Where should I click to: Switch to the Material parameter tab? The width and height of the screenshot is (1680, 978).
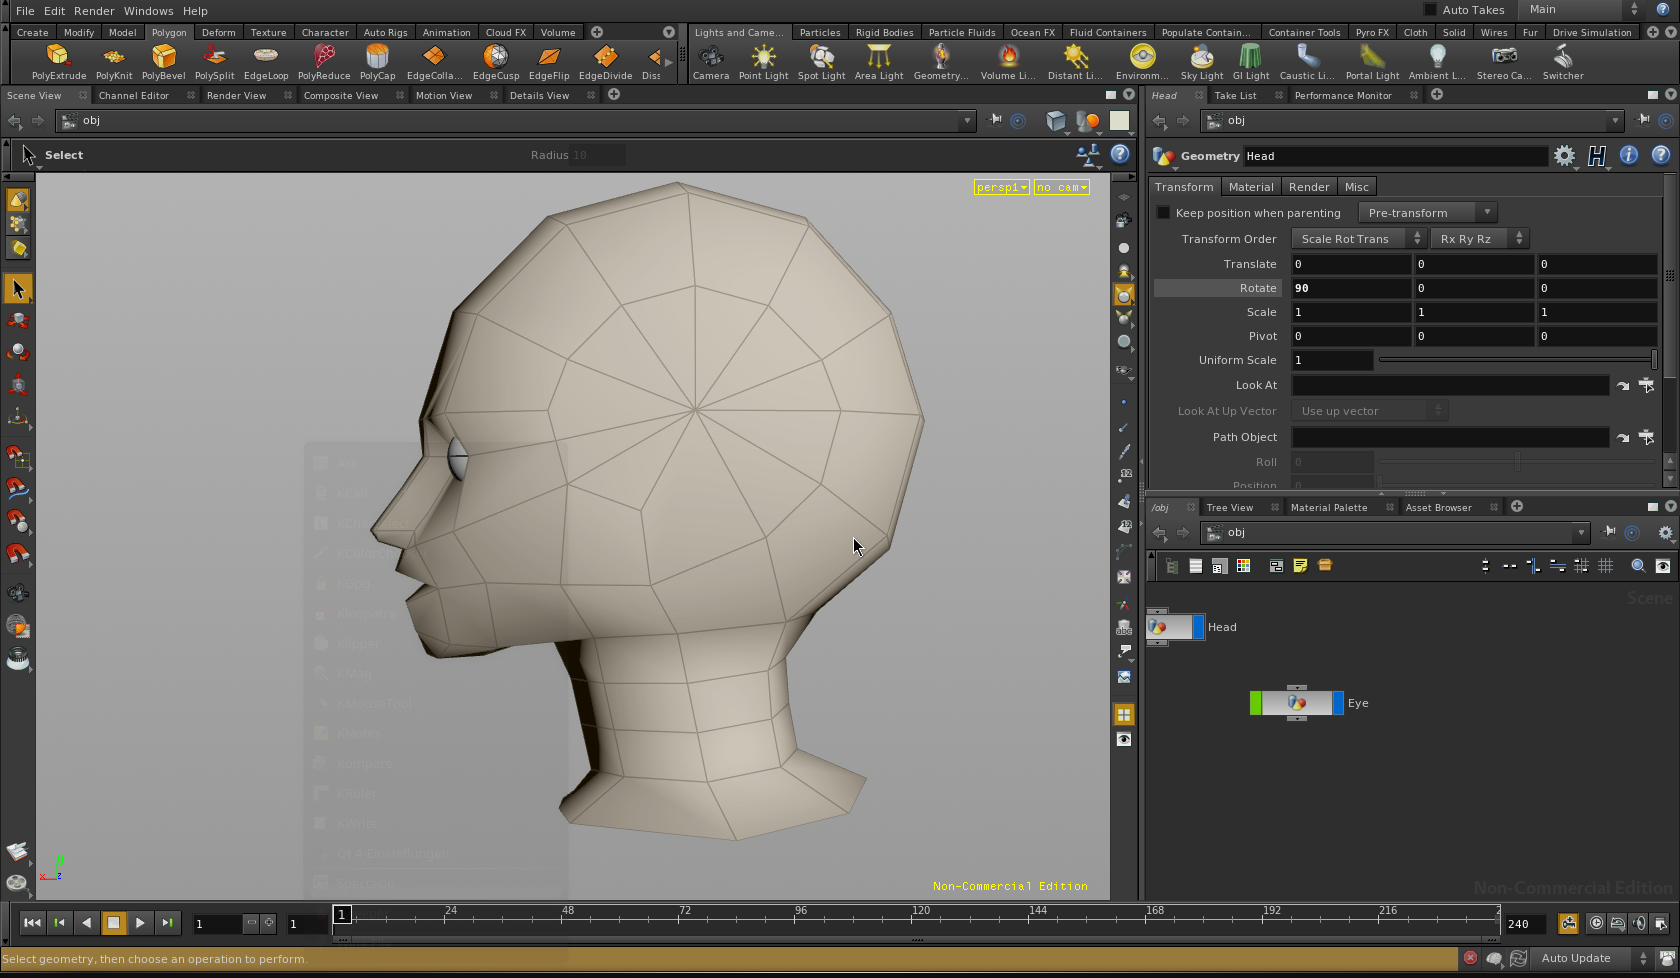coord(1250,187)
